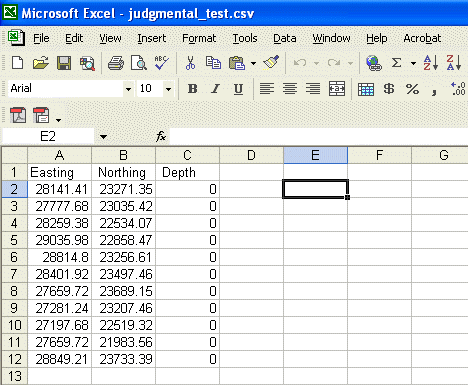Select the Format Painter brush icon
This screenshot has height=385, width=468.
[x=271, y=63]
